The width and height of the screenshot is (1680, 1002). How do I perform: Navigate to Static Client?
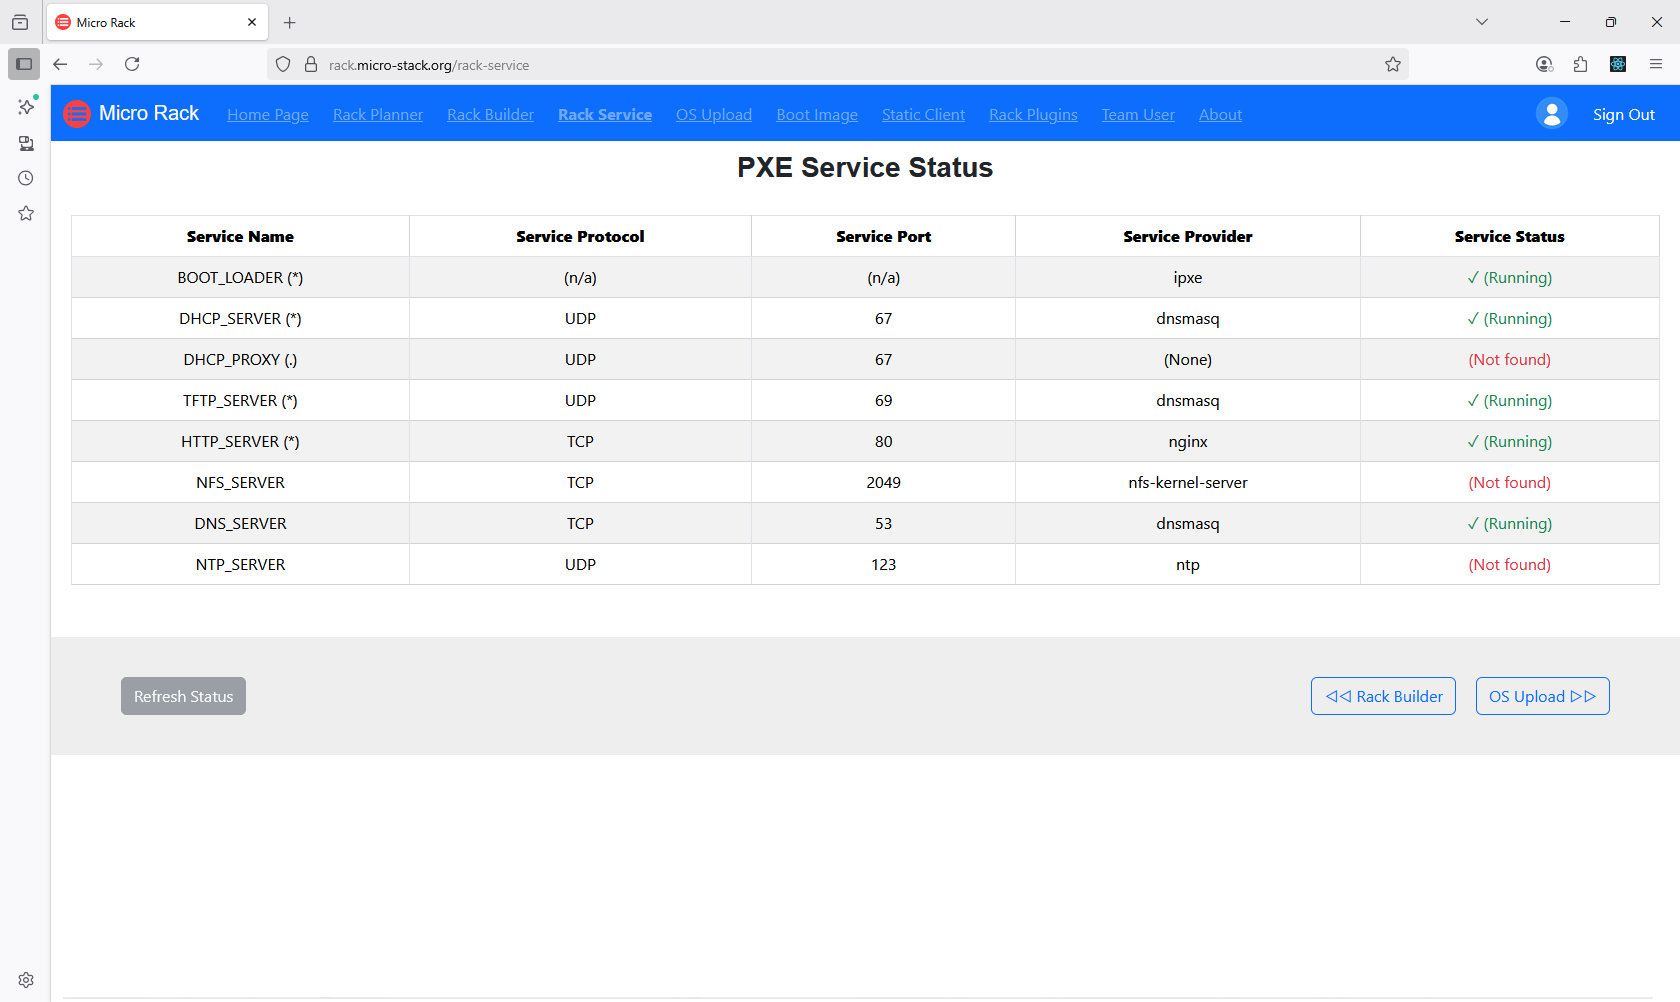click(x=923, y=114)
